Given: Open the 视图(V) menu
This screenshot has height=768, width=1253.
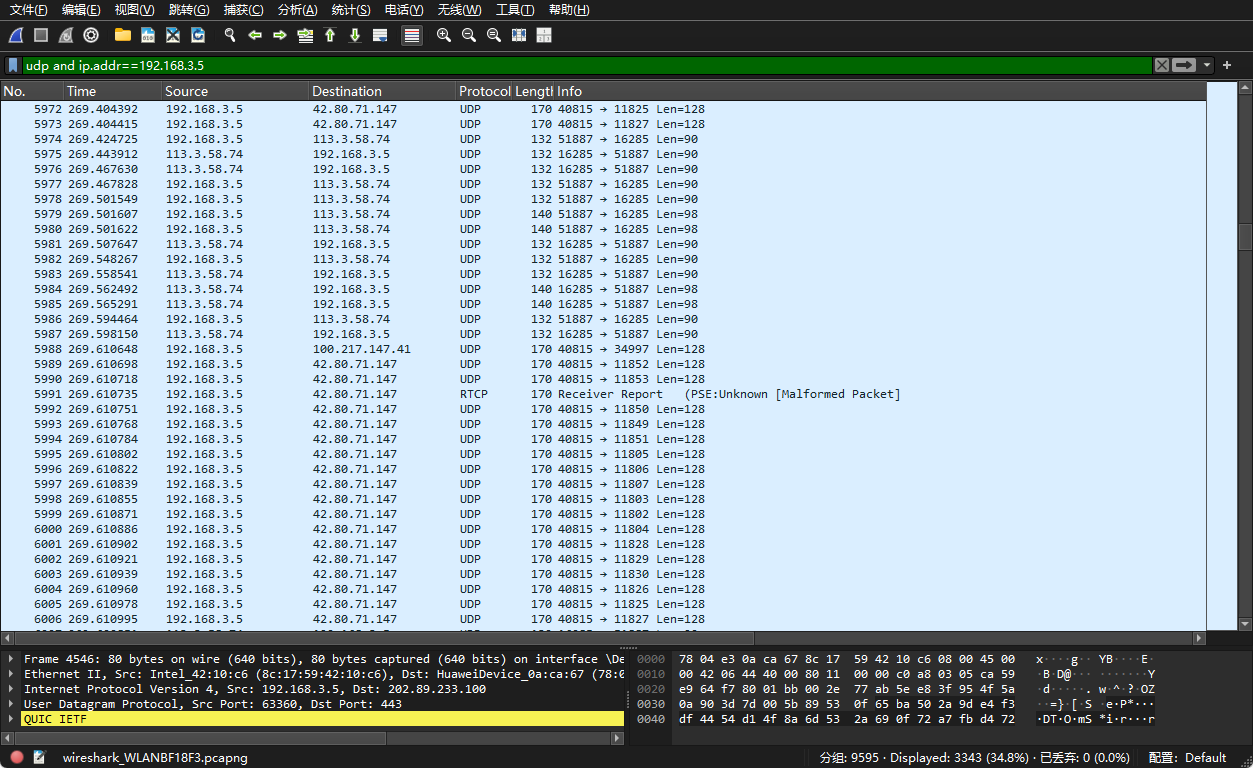Looking at the screenshot, I should [134, 10].
